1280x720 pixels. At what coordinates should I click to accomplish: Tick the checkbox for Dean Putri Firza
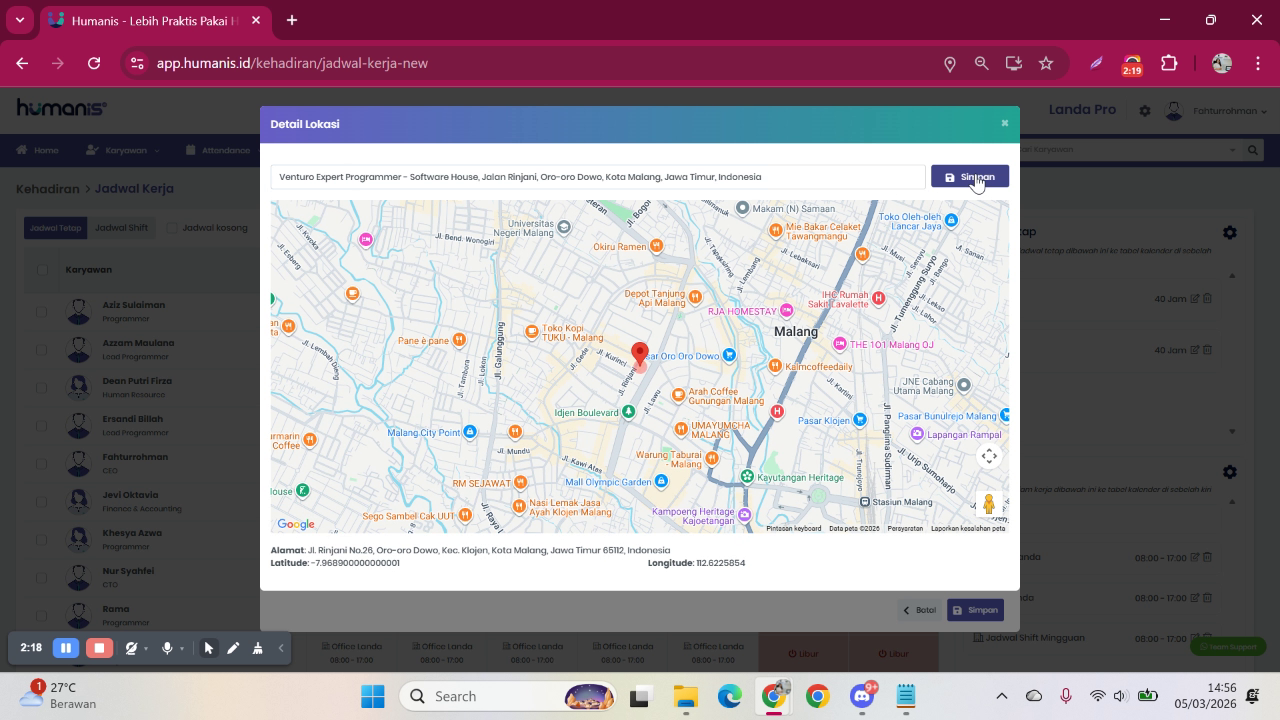(x=42, y=388)
